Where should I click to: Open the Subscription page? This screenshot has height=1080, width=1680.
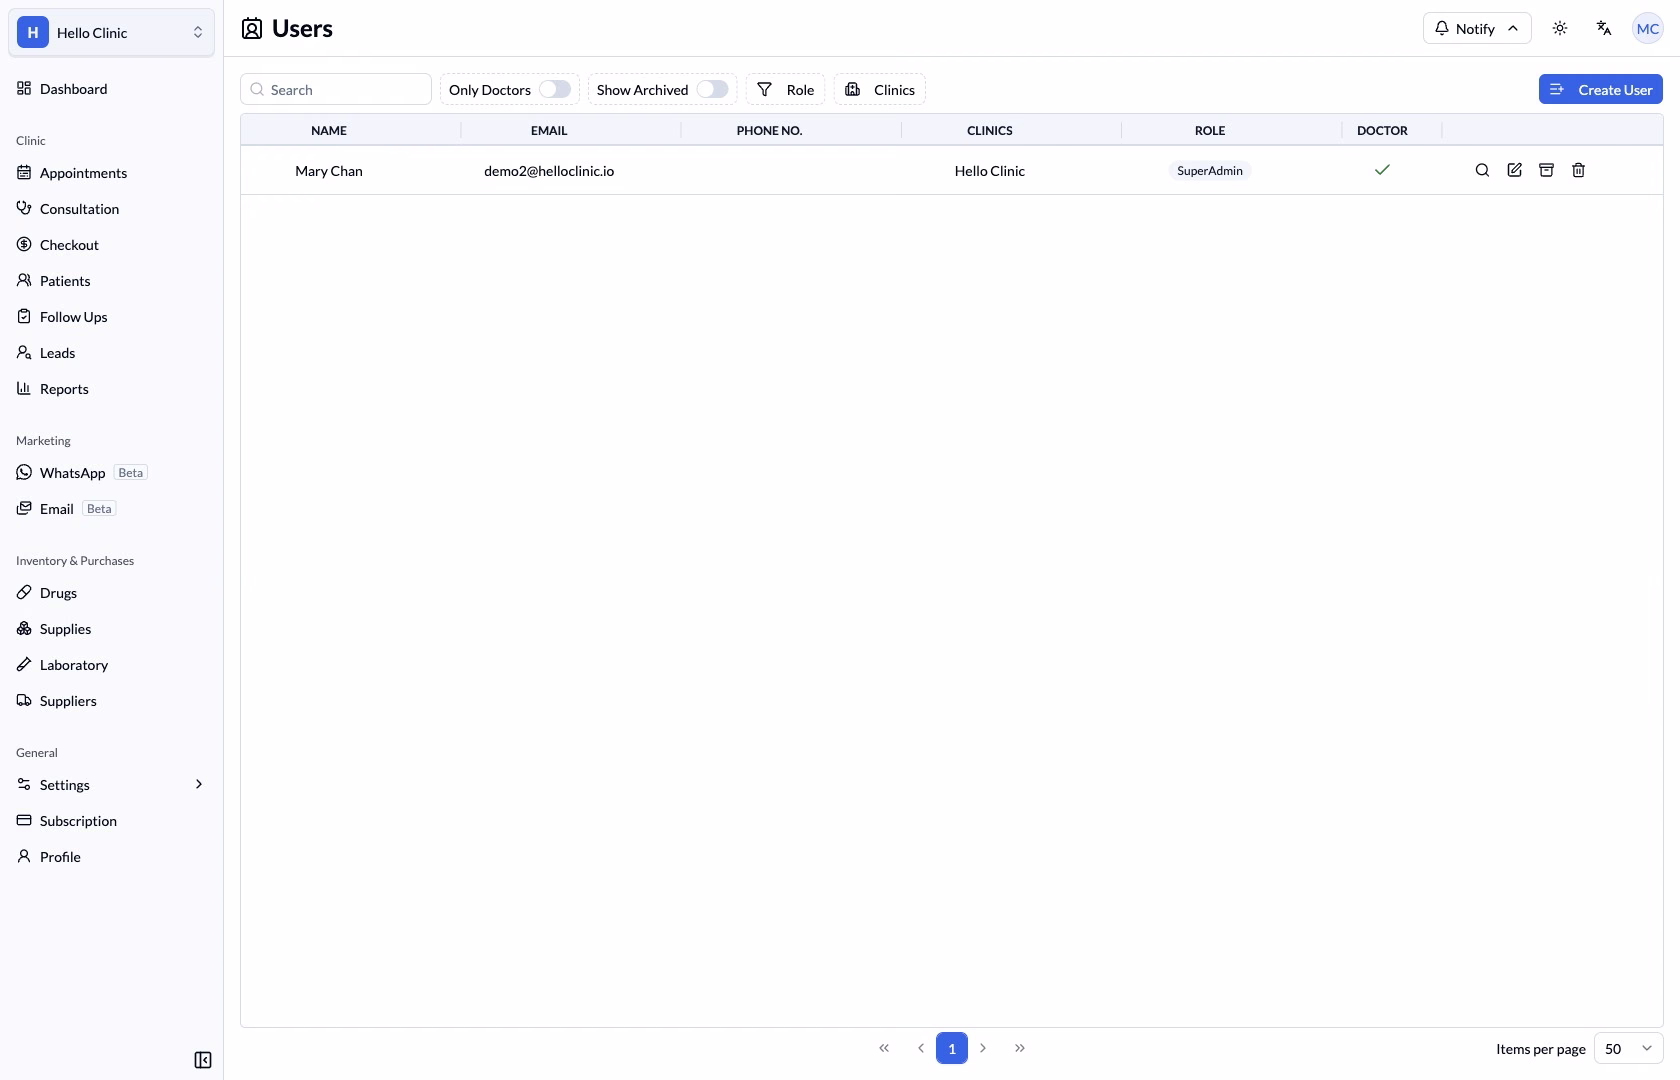112,821
